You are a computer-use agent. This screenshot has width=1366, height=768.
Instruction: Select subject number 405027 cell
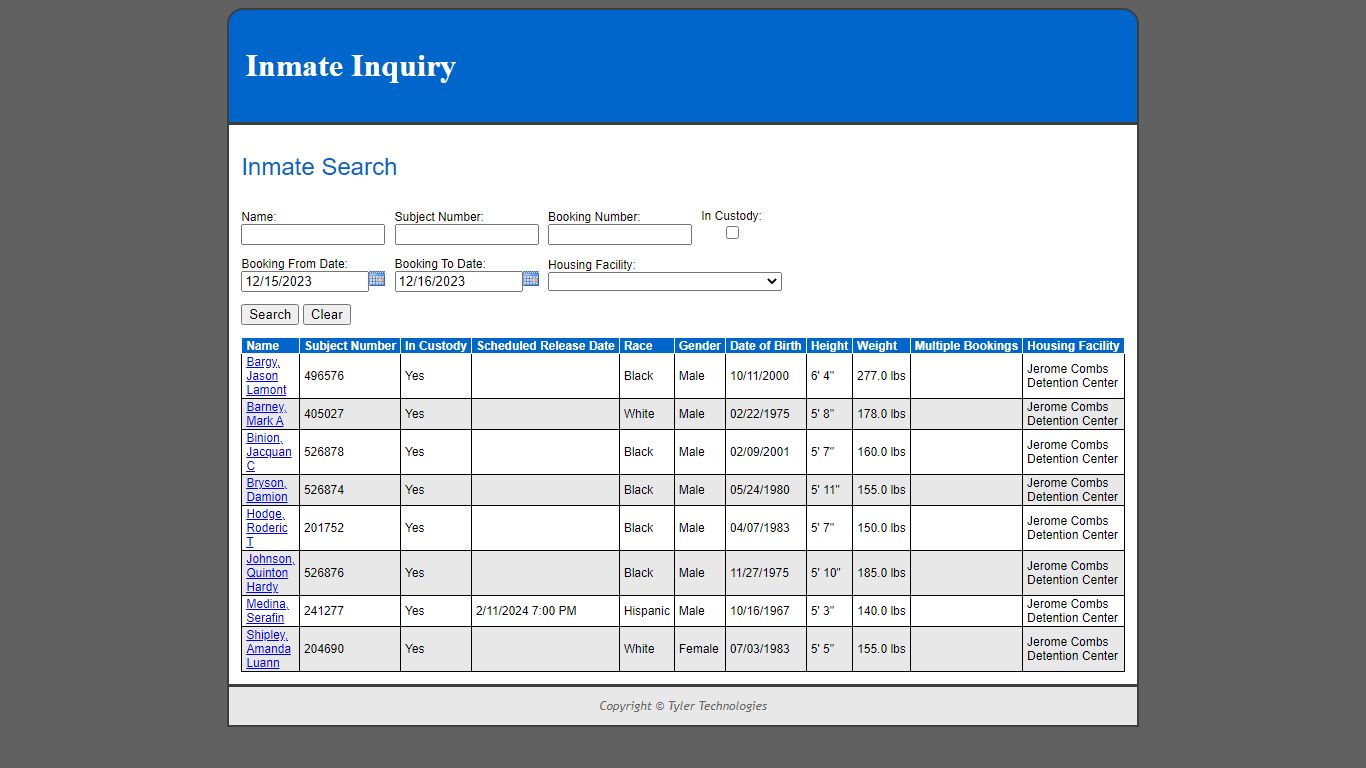(x=350, y=414)
